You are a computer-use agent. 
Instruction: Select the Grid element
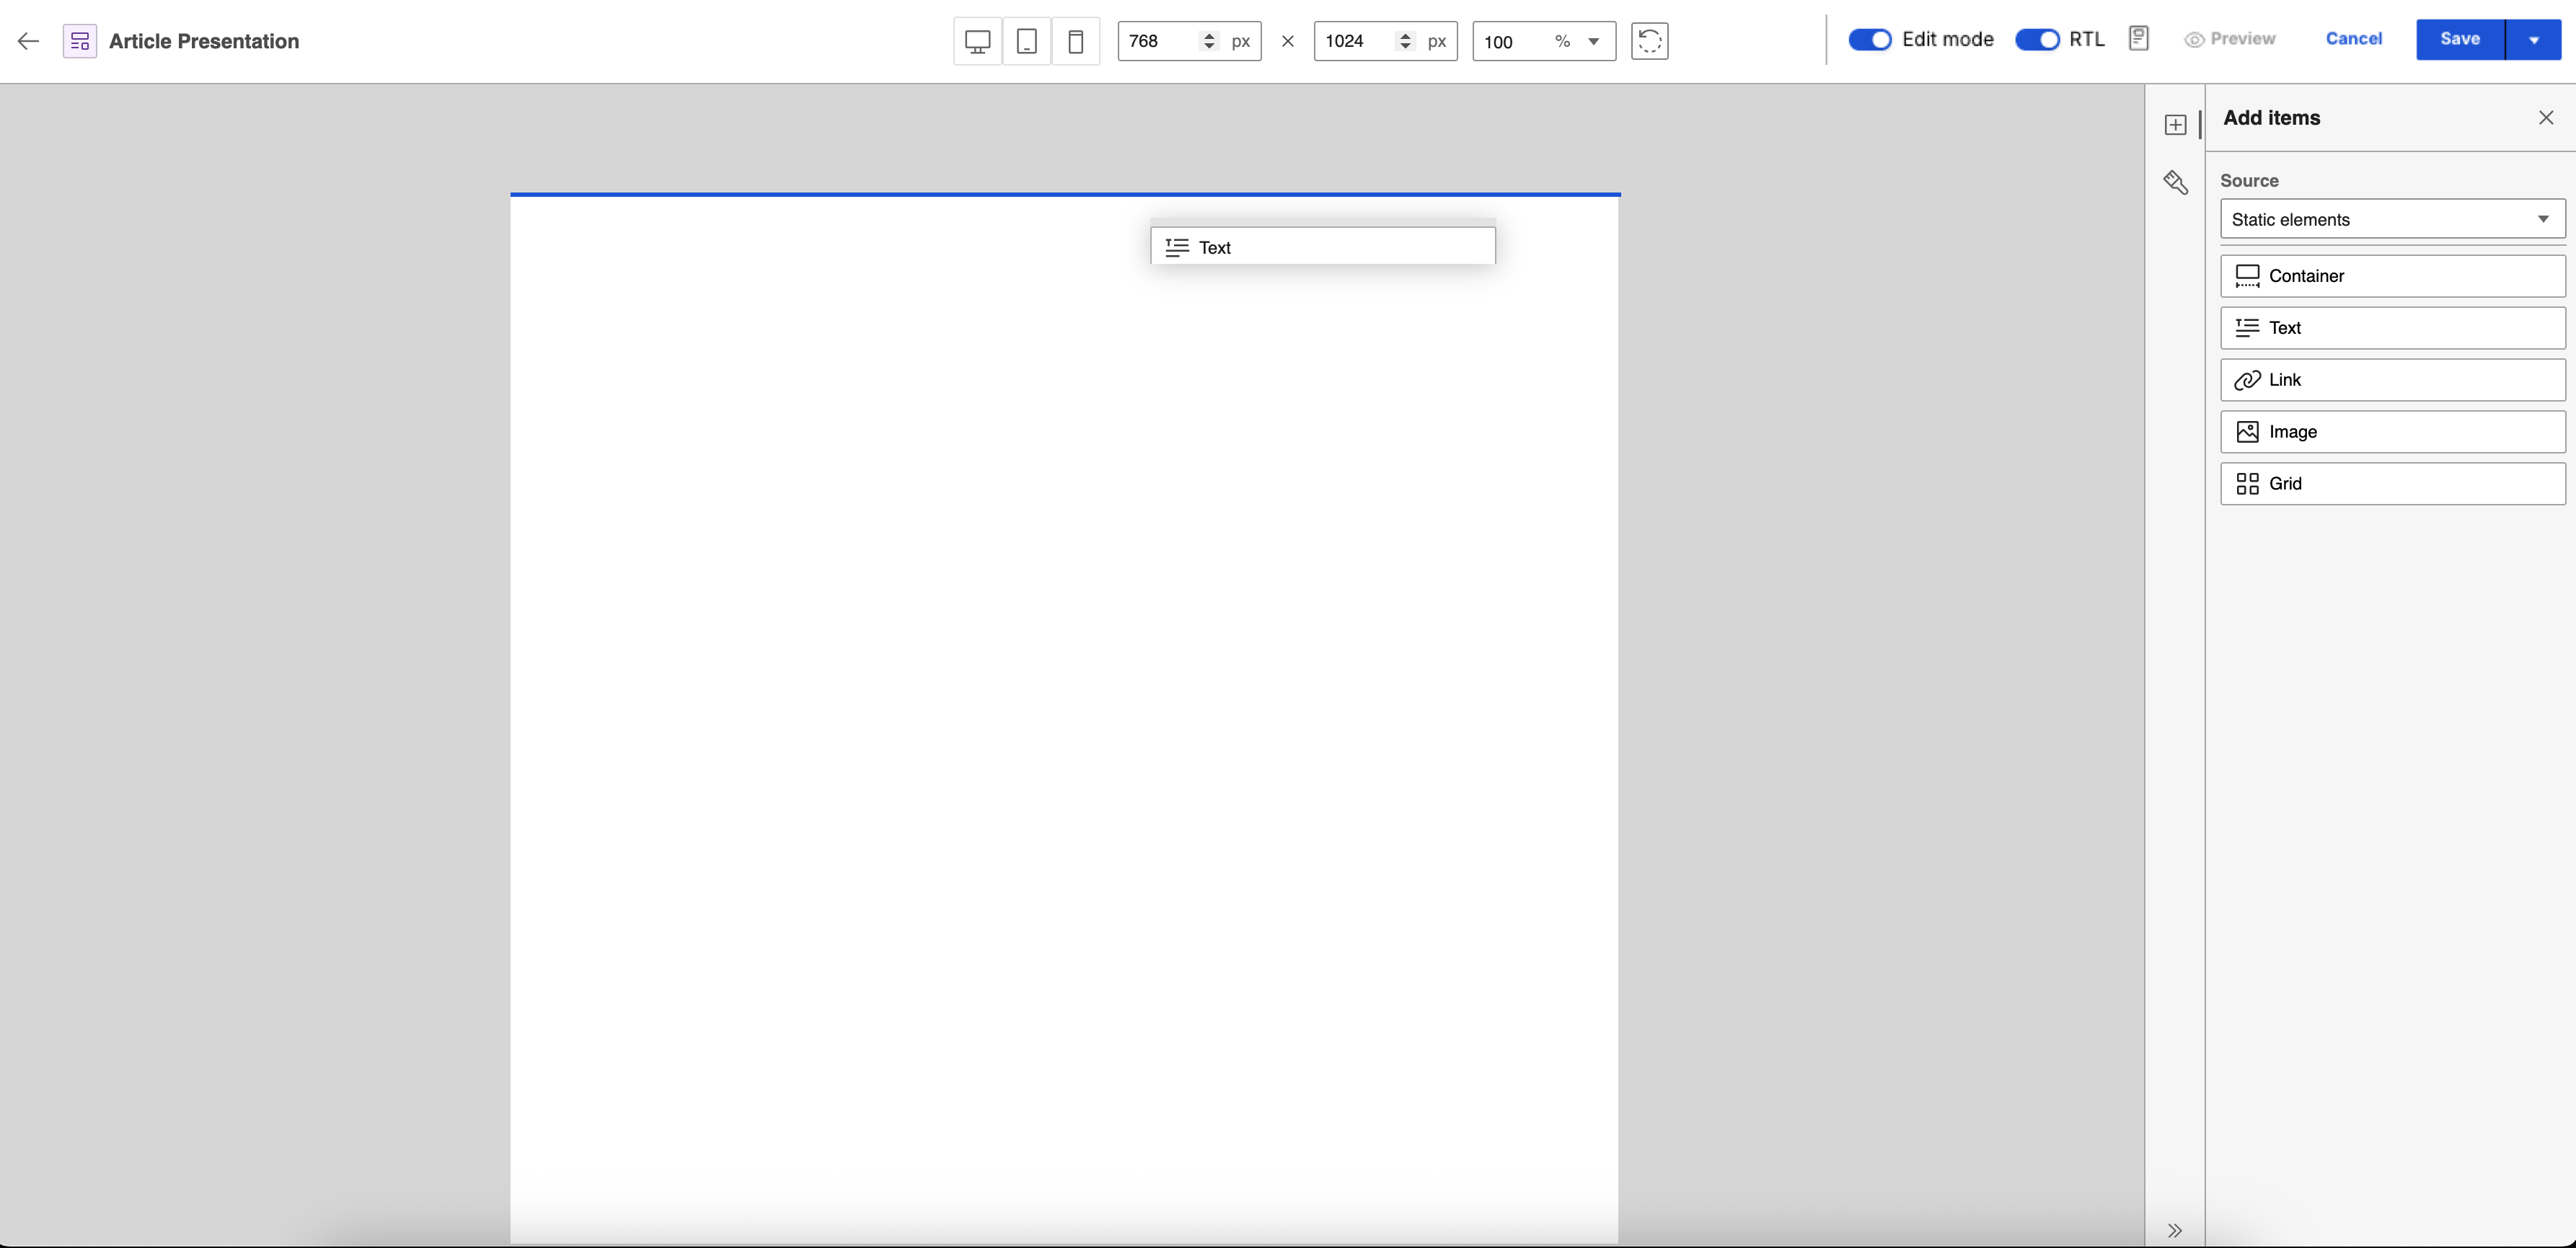click(x=2392, y=484)
